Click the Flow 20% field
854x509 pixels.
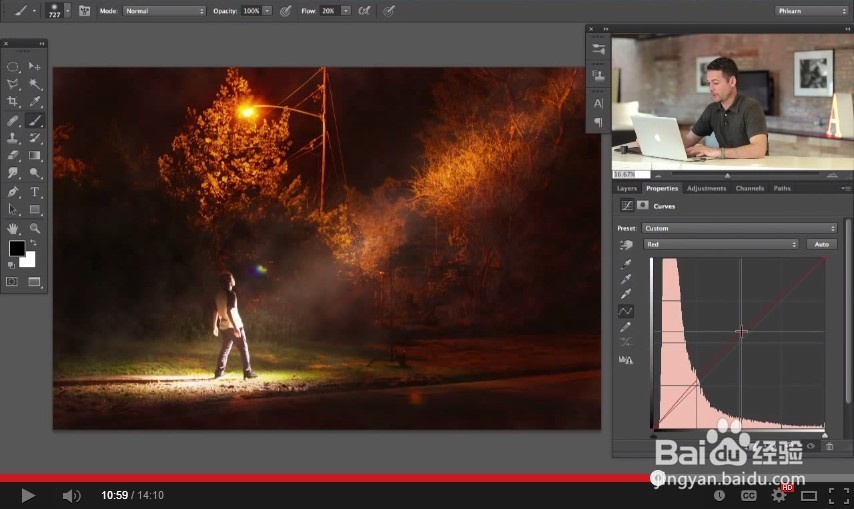(330, 11)
